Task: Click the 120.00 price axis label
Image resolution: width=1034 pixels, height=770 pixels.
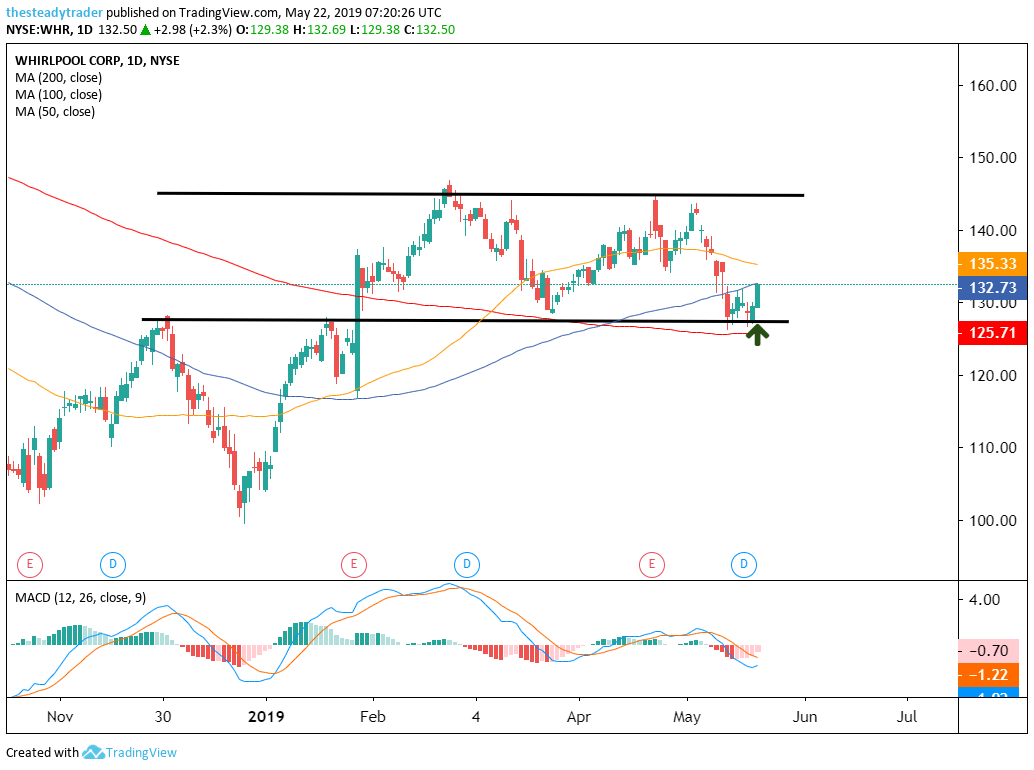Action: pyautogui.click(x=992, y=376)
